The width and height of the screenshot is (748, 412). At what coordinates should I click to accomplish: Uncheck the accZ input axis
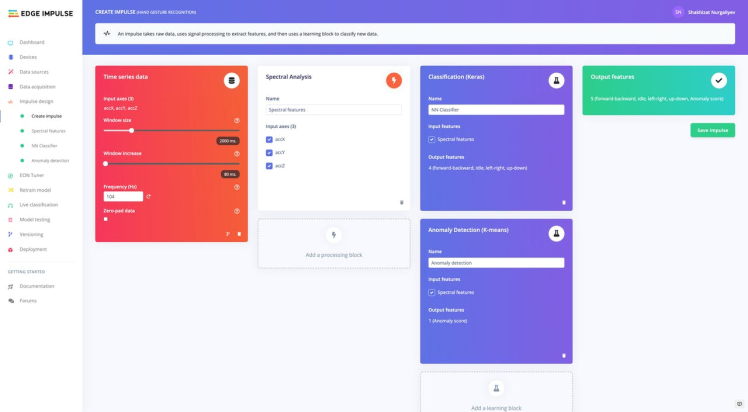pos(269,166)
